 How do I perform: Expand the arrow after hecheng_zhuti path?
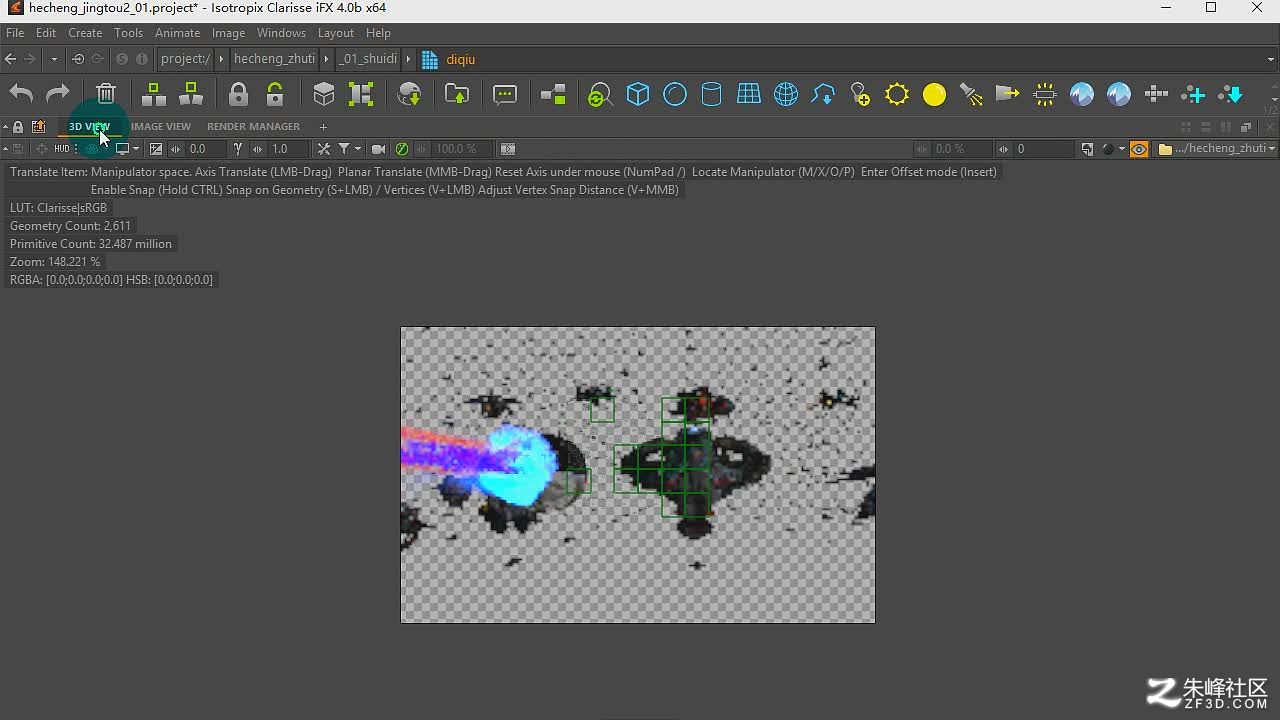(x=326, y=59)
